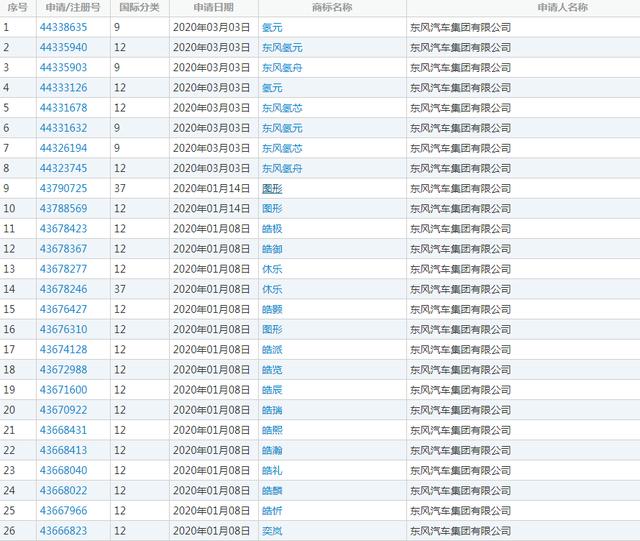Open application number 44331678
The height and width of the screenshot is (541, 640).
point(63,108)
